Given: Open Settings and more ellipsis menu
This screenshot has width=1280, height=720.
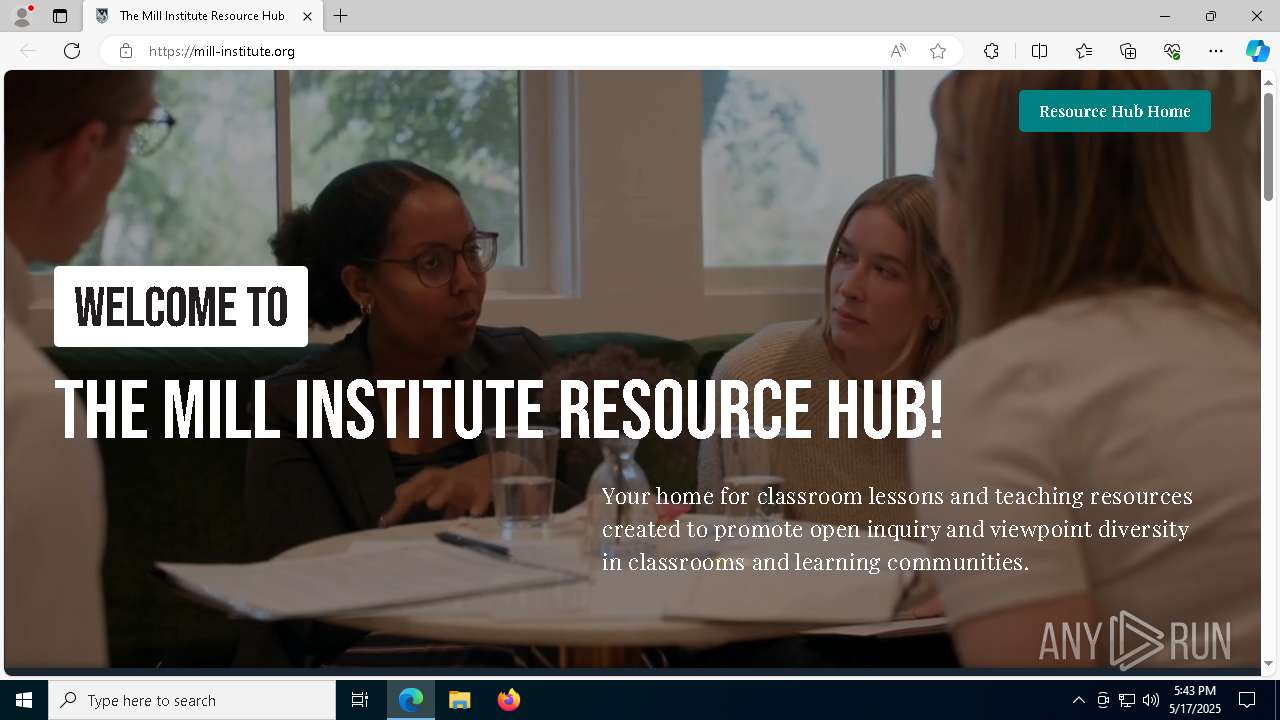Looking at the screenshot, I should pos(1216,51).
